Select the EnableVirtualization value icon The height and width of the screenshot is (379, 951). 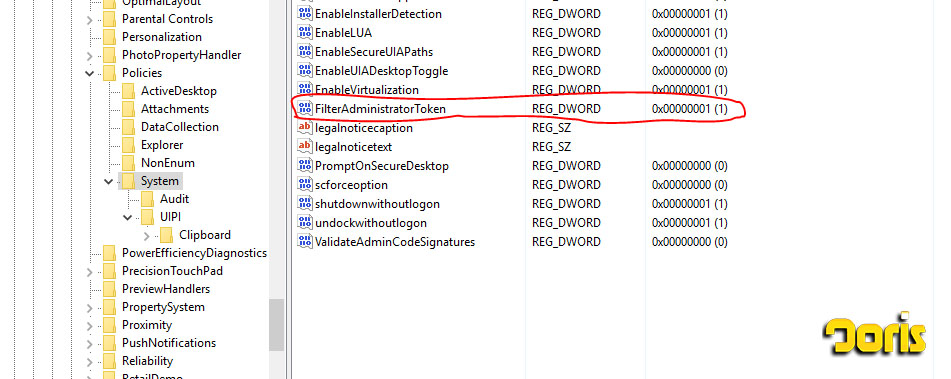[304, 89]
